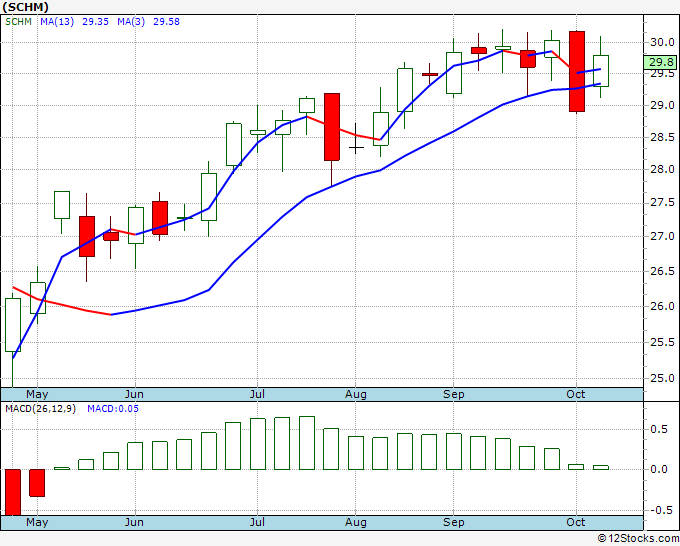Select Jun on the price chart date axis
Viewport: 680px width, 546px height.
(x=134, y=395)
